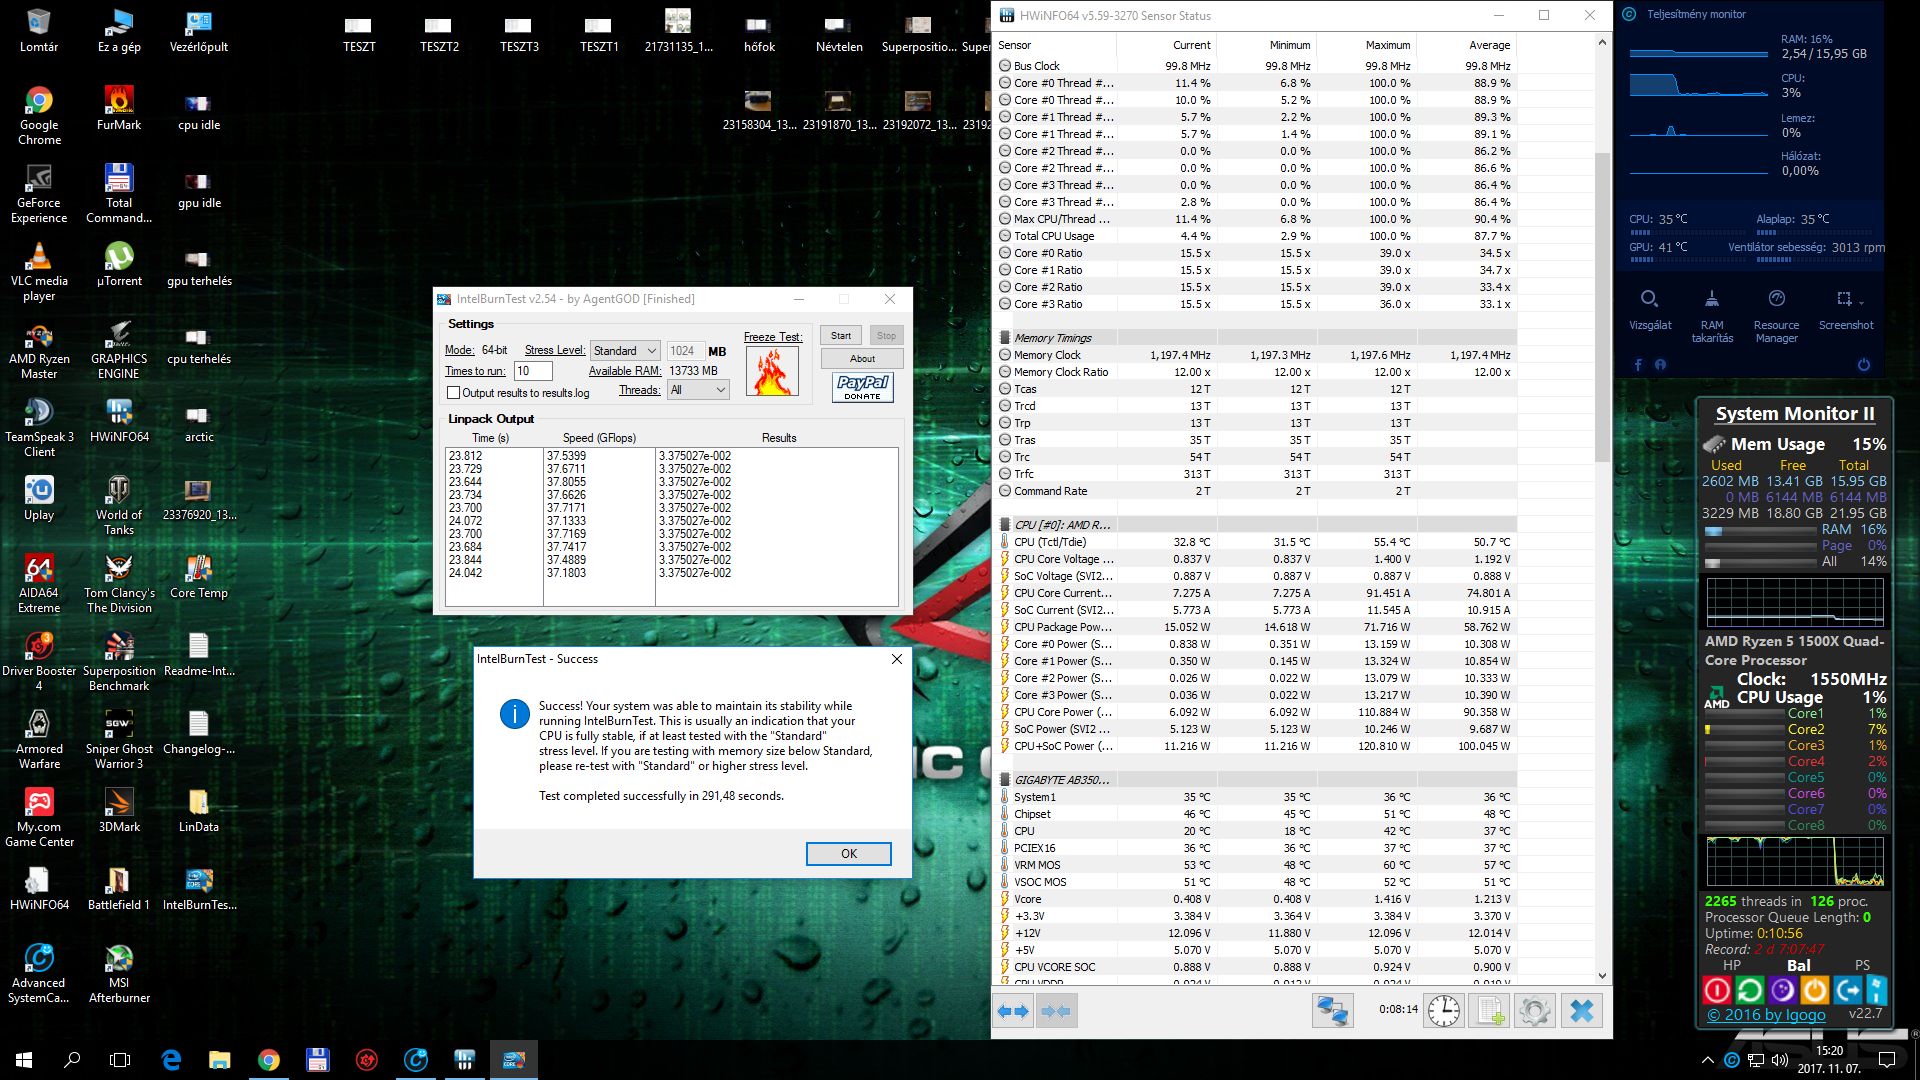Open the About button in IntelBurnTest

[862, 359]
